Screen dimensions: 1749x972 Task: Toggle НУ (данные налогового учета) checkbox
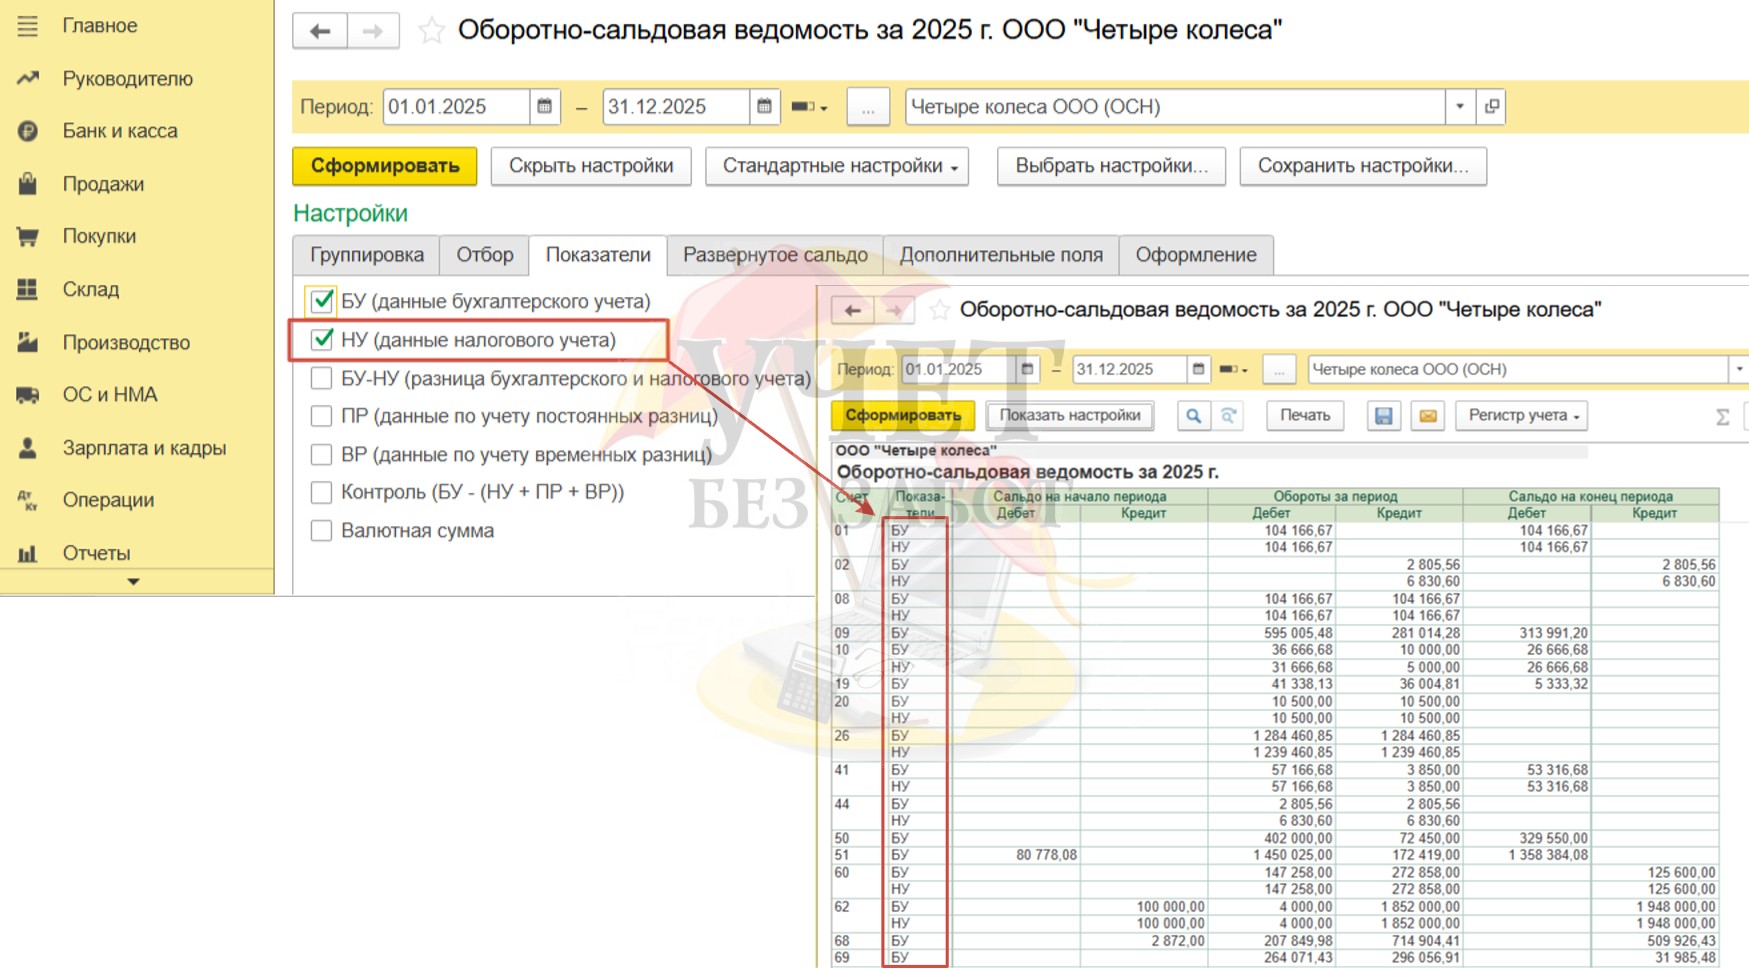(x=322, y=340)
